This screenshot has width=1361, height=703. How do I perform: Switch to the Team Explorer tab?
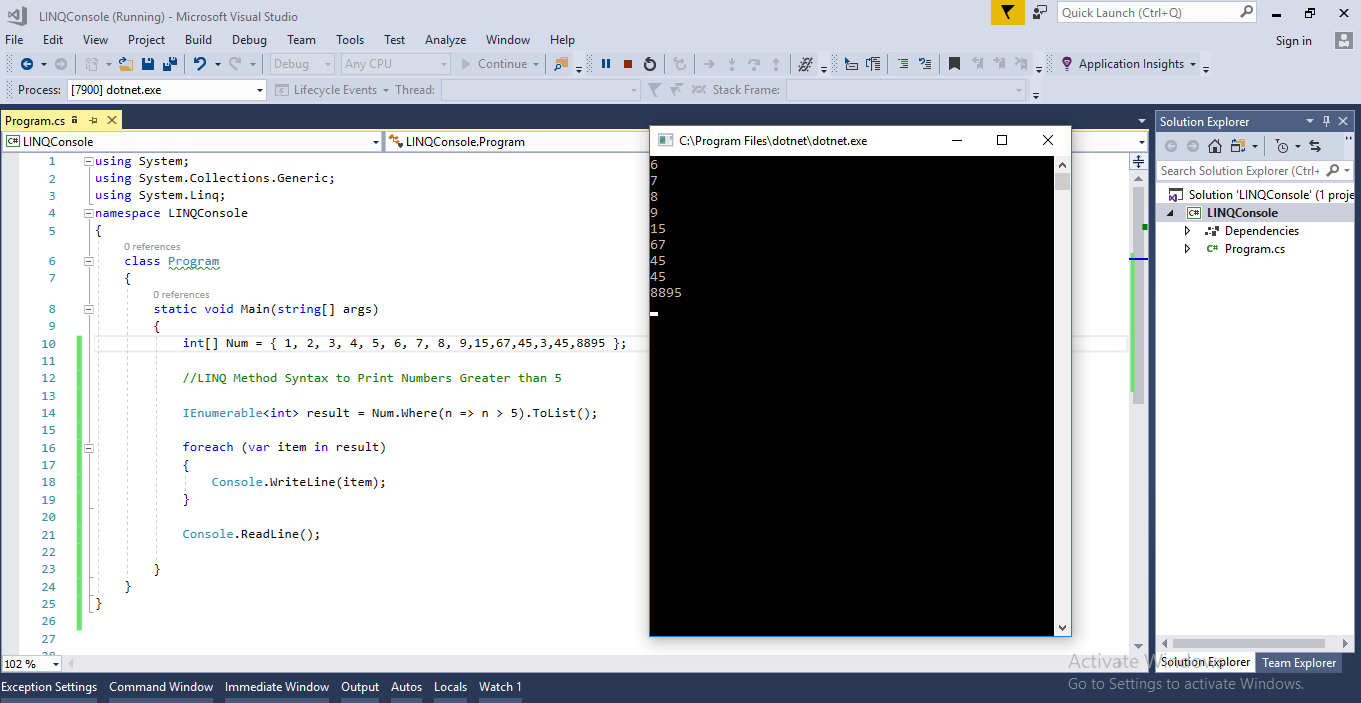coord(1298,663)
